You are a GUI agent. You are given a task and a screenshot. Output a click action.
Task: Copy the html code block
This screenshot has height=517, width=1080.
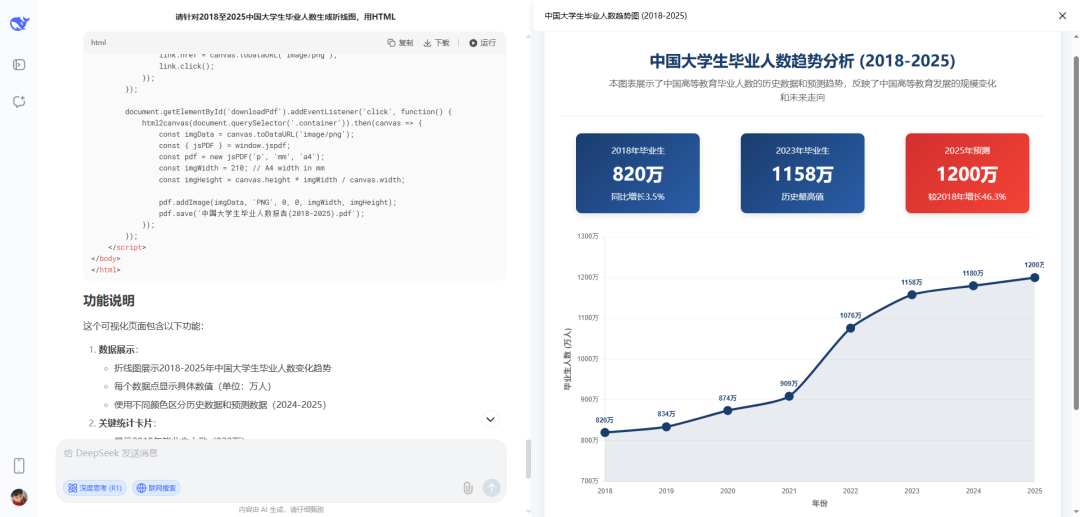click(x=400, y=43)
